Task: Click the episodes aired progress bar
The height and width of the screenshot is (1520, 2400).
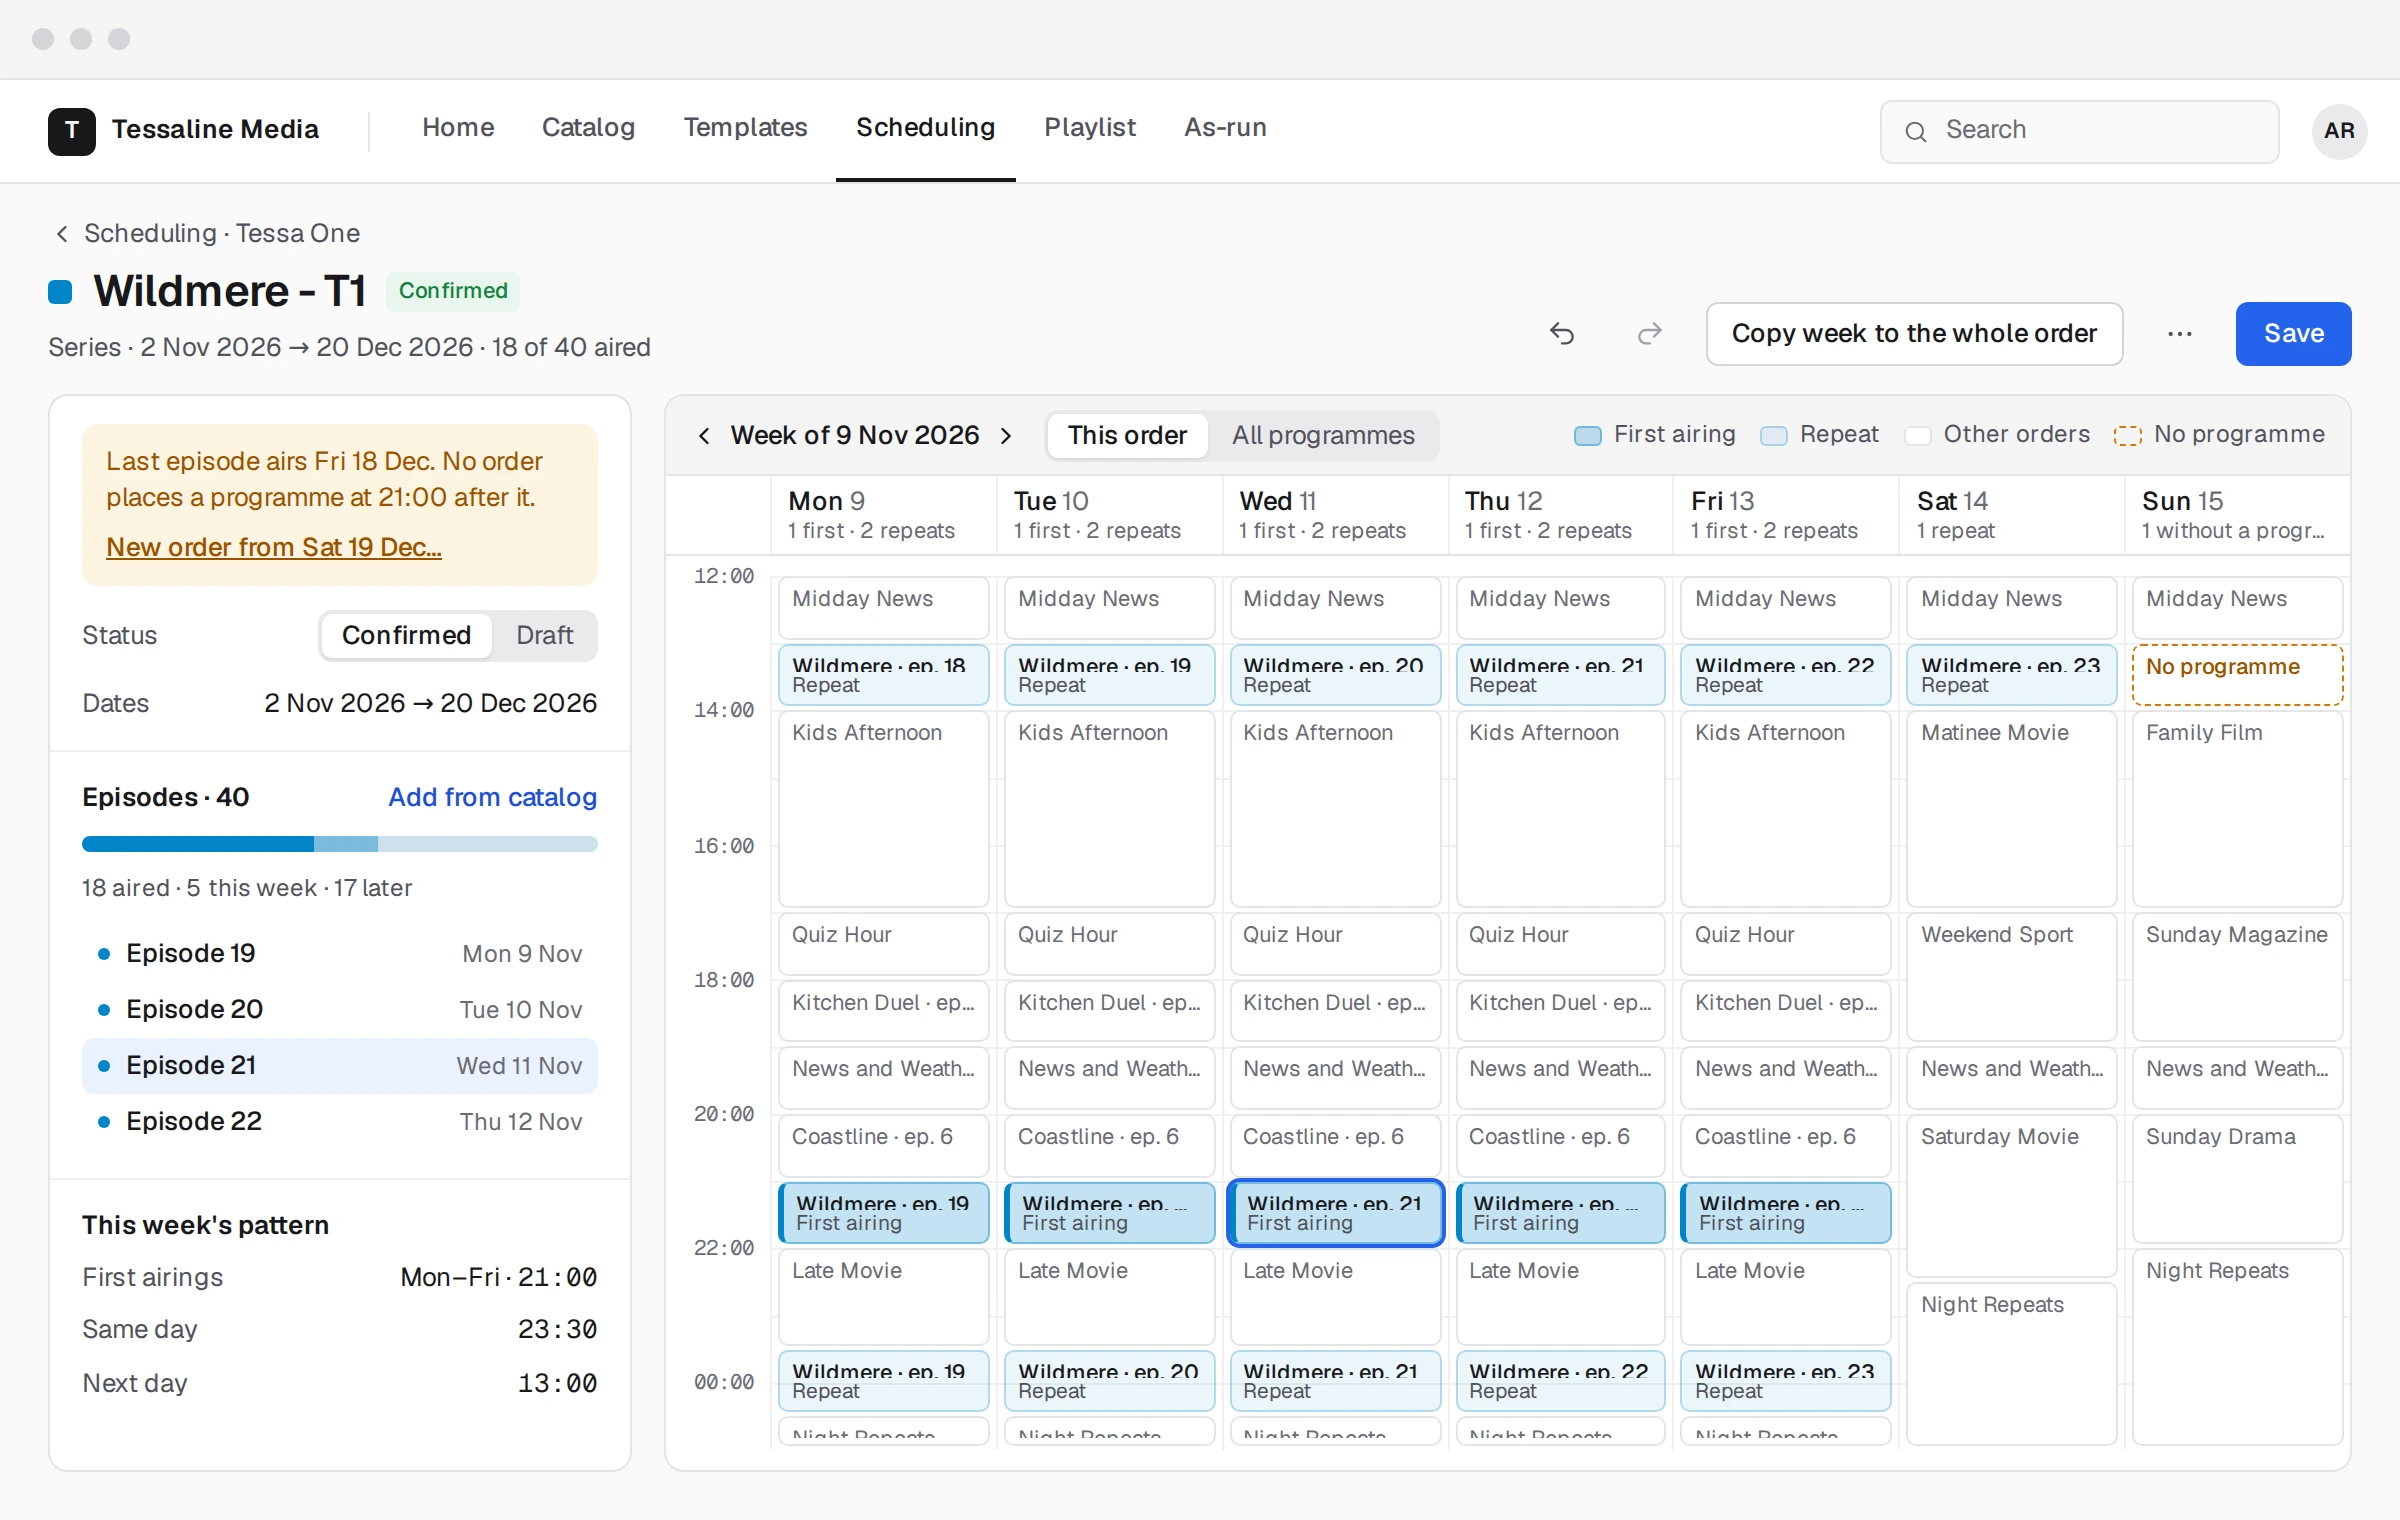Action: coord(340,844)
